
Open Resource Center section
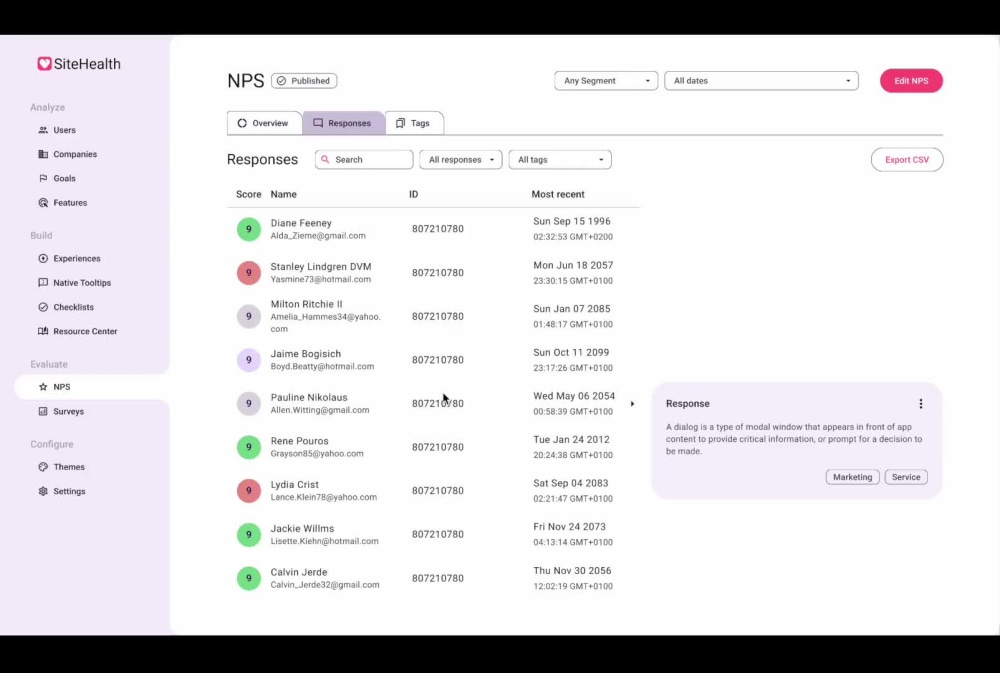point(78,331)
